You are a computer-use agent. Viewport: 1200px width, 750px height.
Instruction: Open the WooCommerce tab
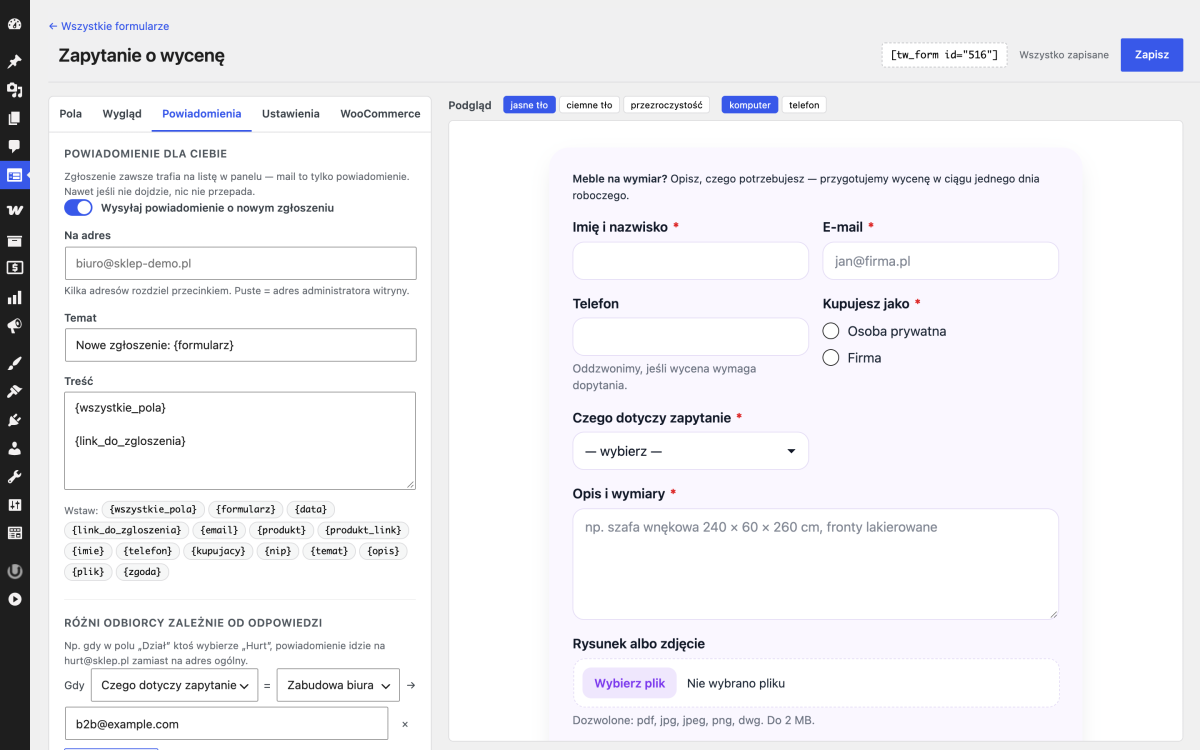380,114
